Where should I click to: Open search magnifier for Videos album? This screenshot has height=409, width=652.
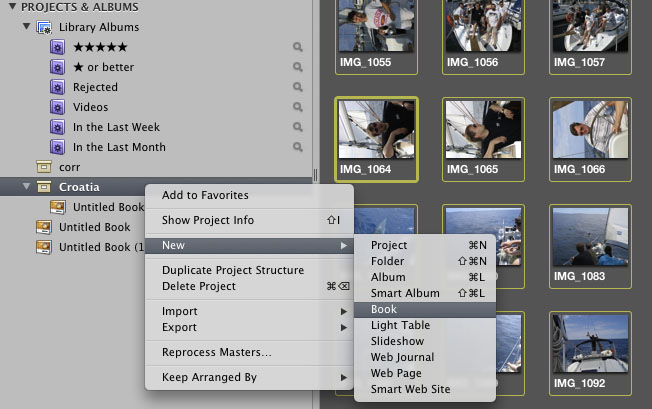[x=298, y=107]
